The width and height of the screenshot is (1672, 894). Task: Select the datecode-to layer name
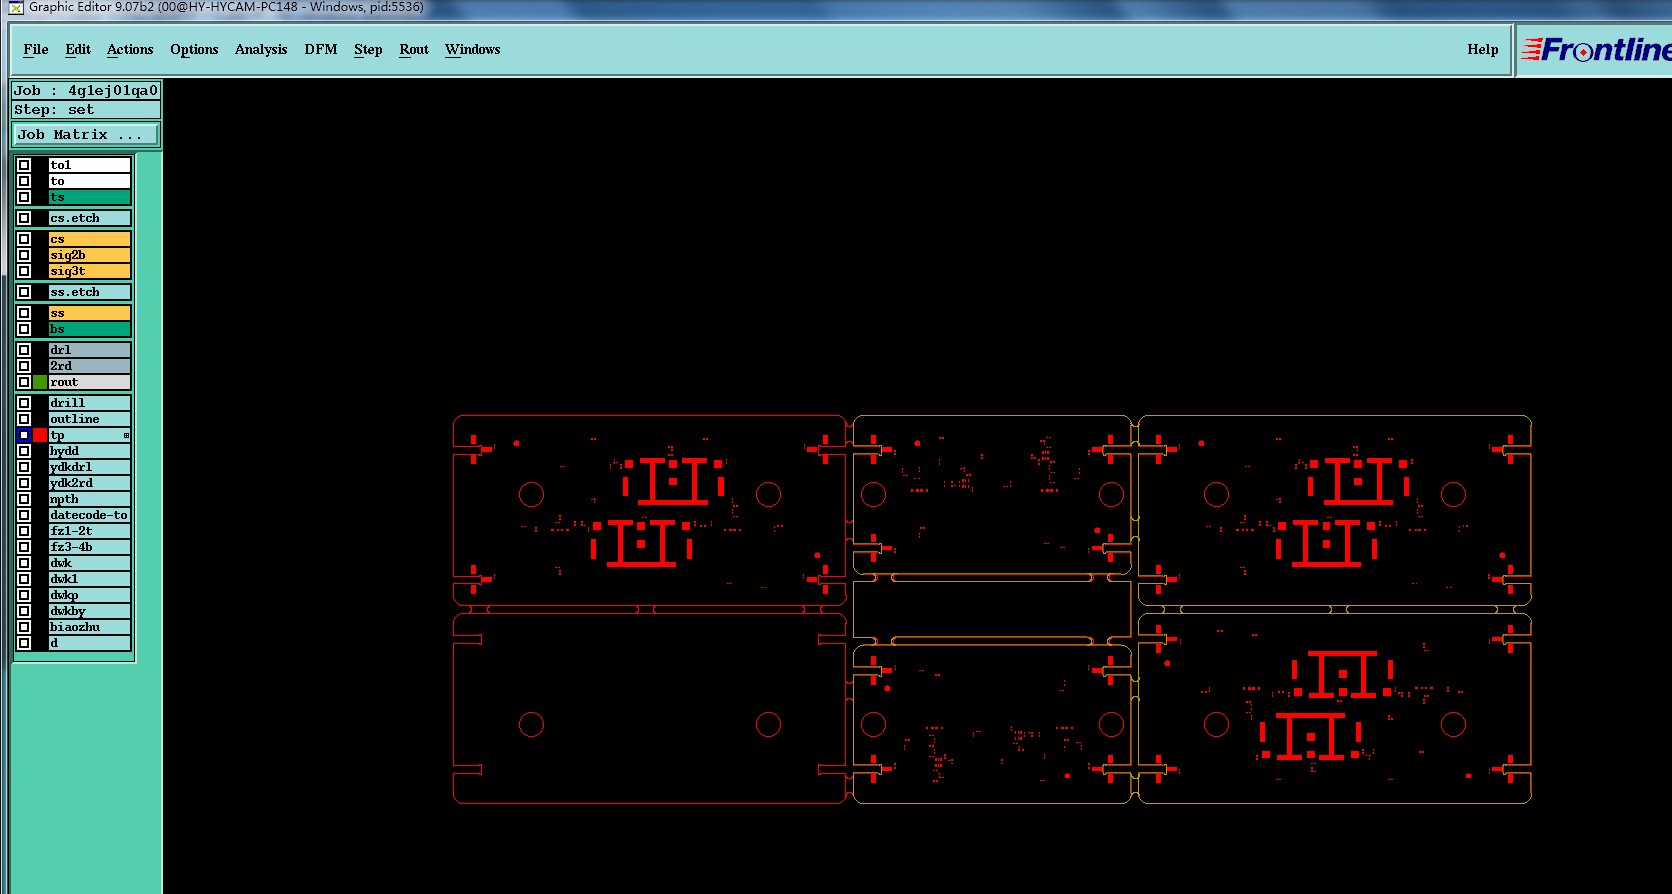coord(90,515)
